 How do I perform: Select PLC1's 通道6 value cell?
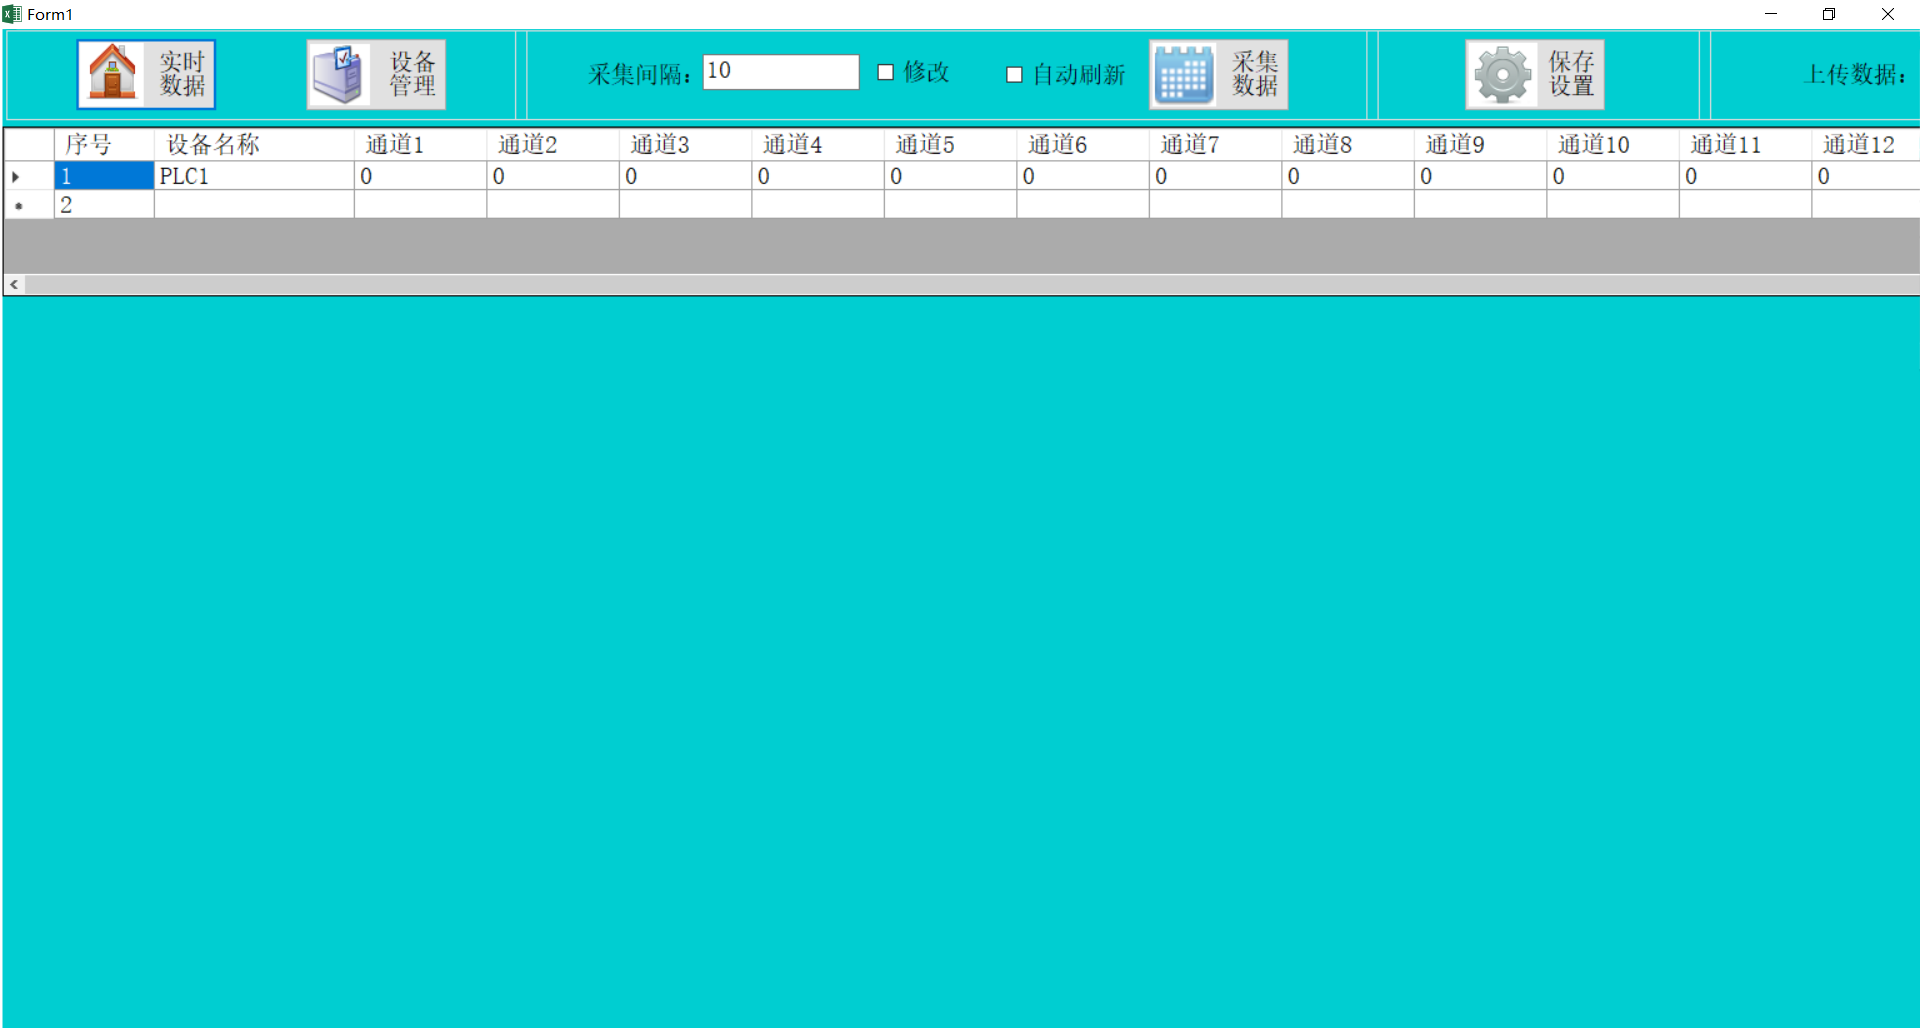[x=1083, y=176]
